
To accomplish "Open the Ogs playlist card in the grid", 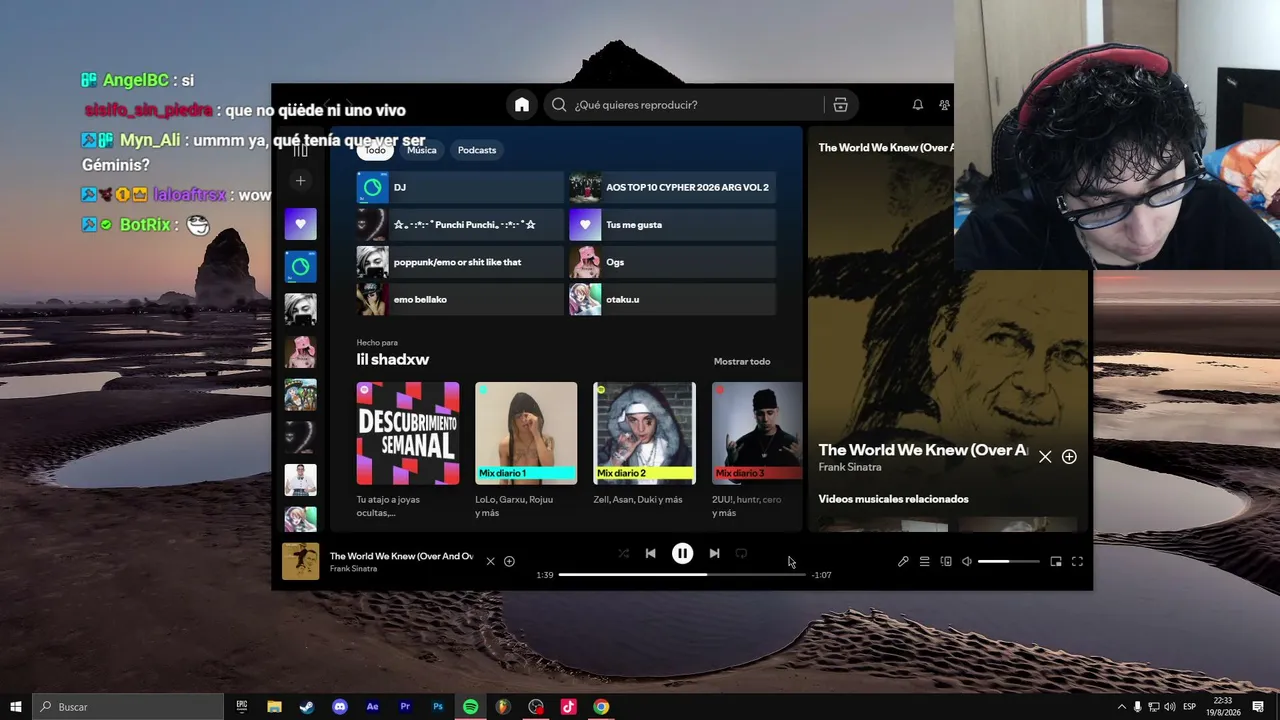I will [672, 262].
